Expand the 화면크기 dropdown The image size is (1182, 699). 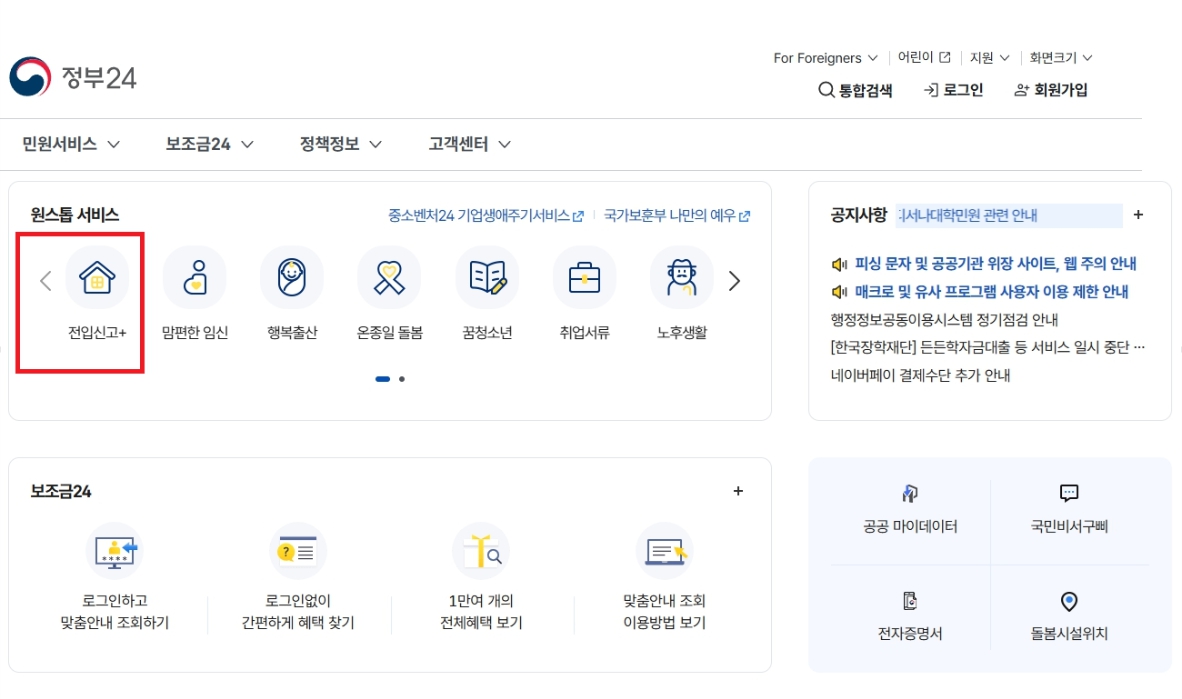pyautogui.click(x=1061, y=57)
